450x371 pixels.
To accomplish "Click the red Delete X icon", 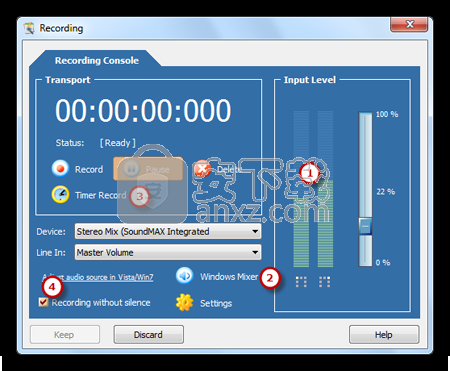I will [202, 169].
